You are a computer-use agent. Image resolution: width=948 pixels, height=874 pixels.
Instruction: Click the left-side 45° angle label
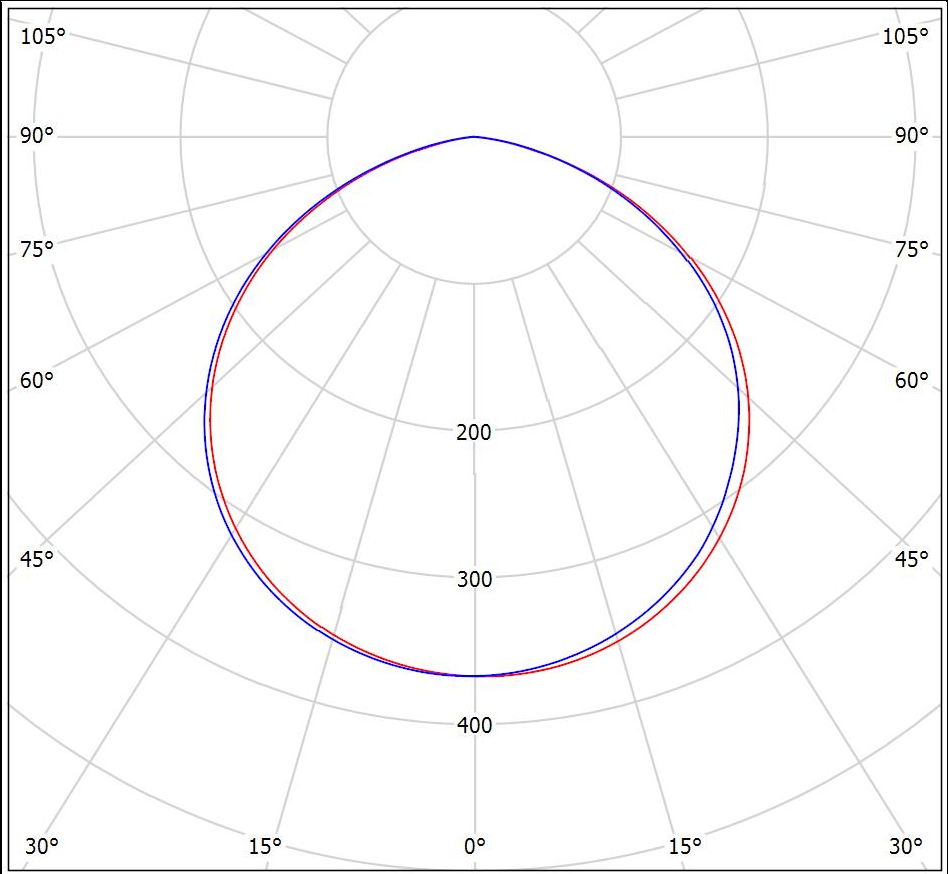[x=37, y=558]
